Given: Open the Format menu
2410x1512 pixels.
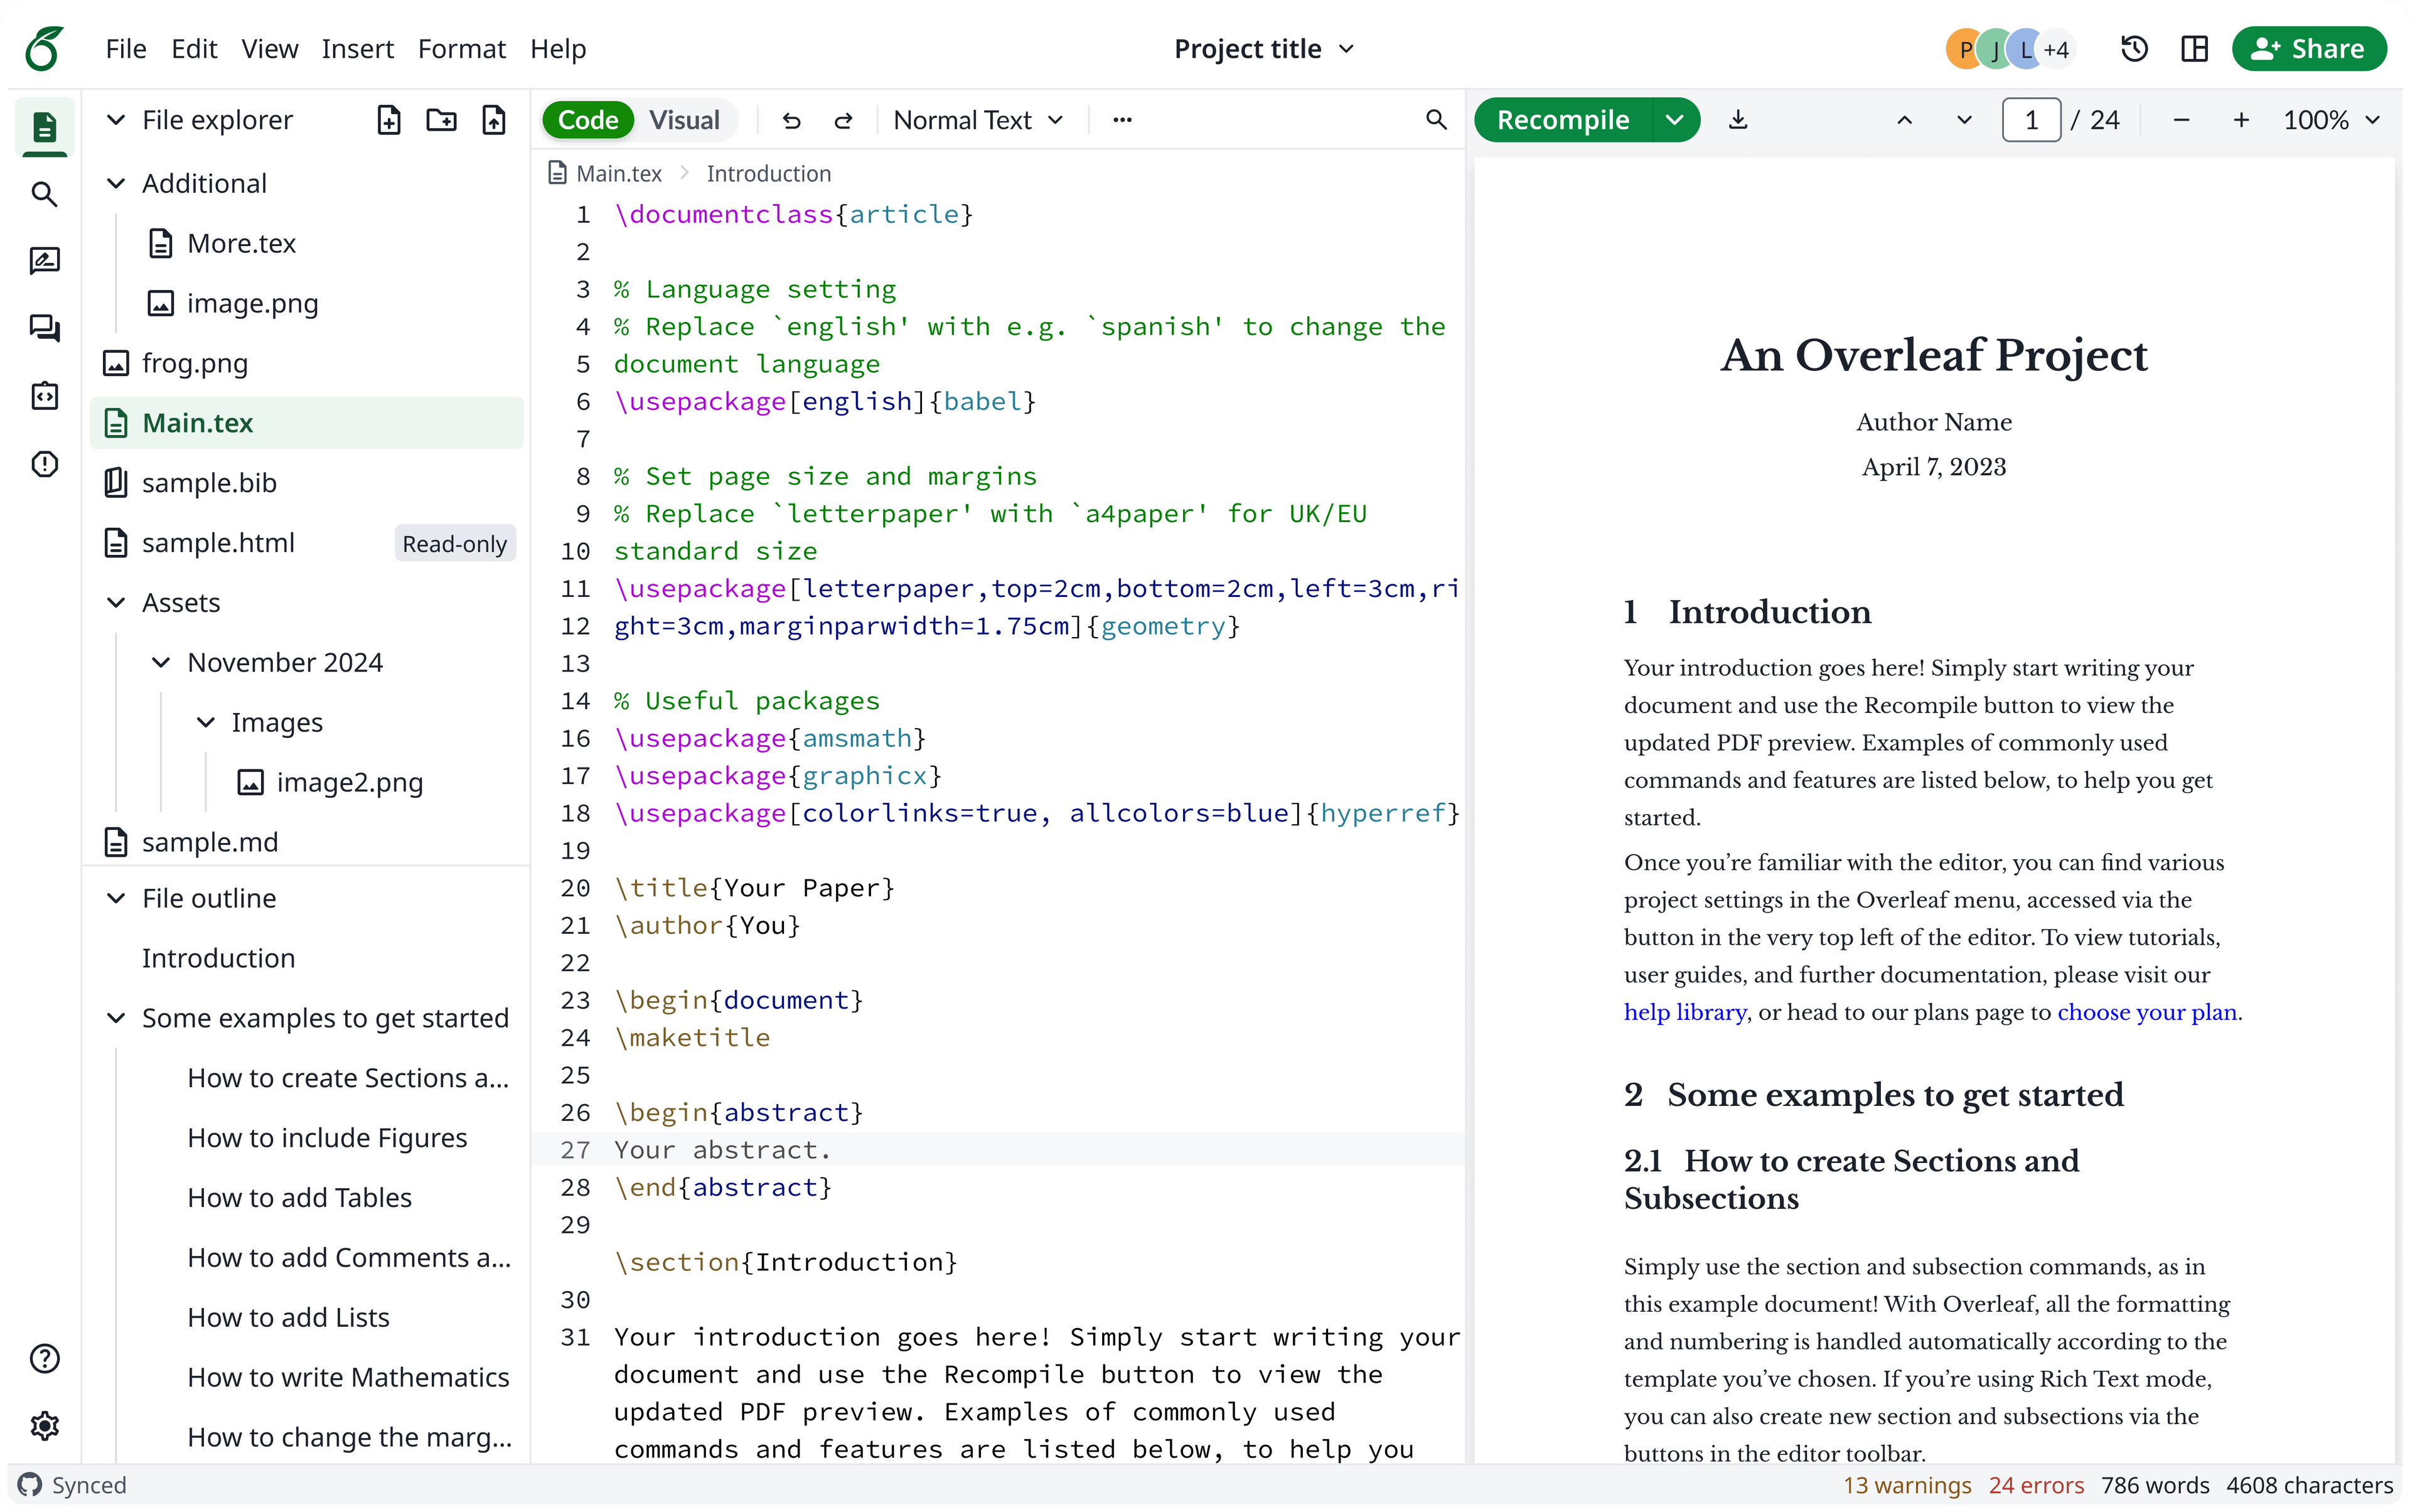Looking at the screenshot, I should point(462,48).
